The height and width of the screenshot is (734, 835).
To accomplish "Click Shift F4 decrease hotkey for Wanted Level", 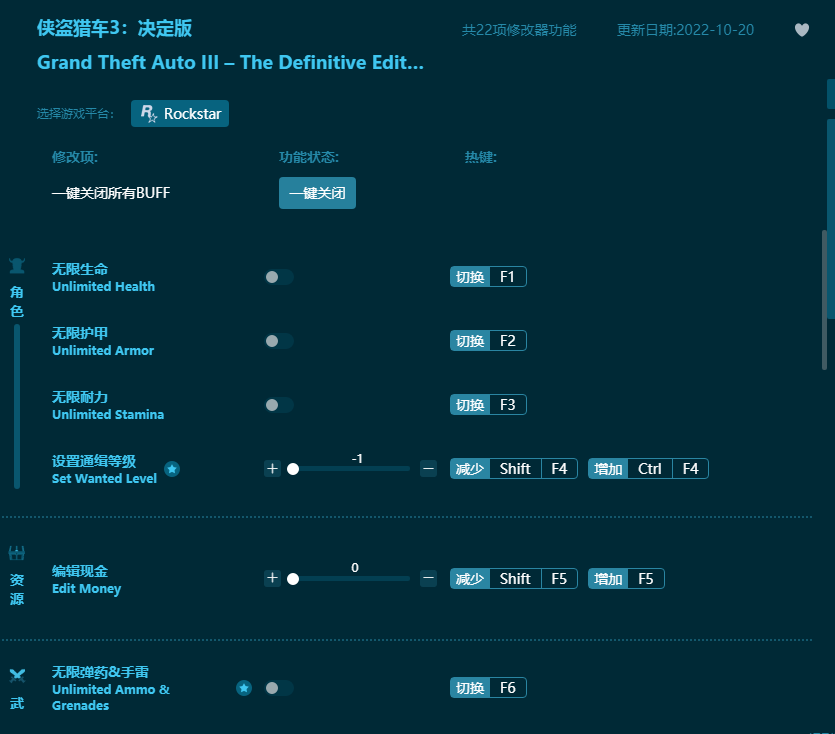I will [514, 469].
